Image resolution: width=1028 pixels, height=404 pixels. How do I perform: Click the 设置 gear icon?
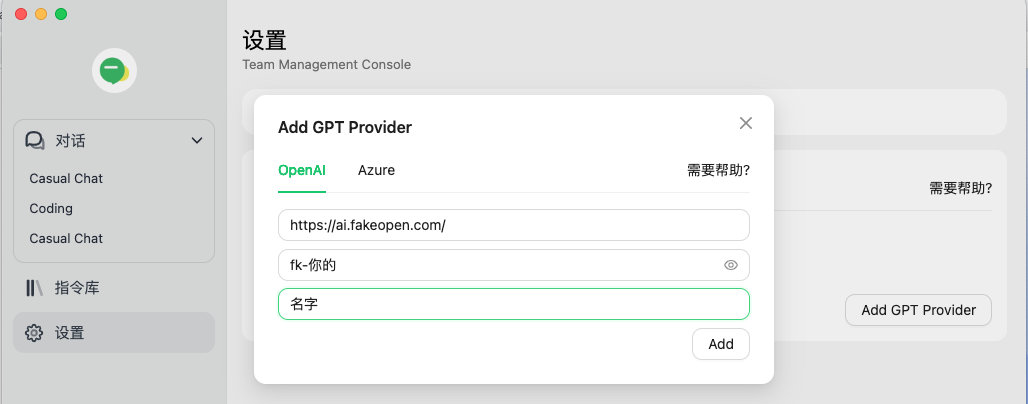click(x=35, y=333)
